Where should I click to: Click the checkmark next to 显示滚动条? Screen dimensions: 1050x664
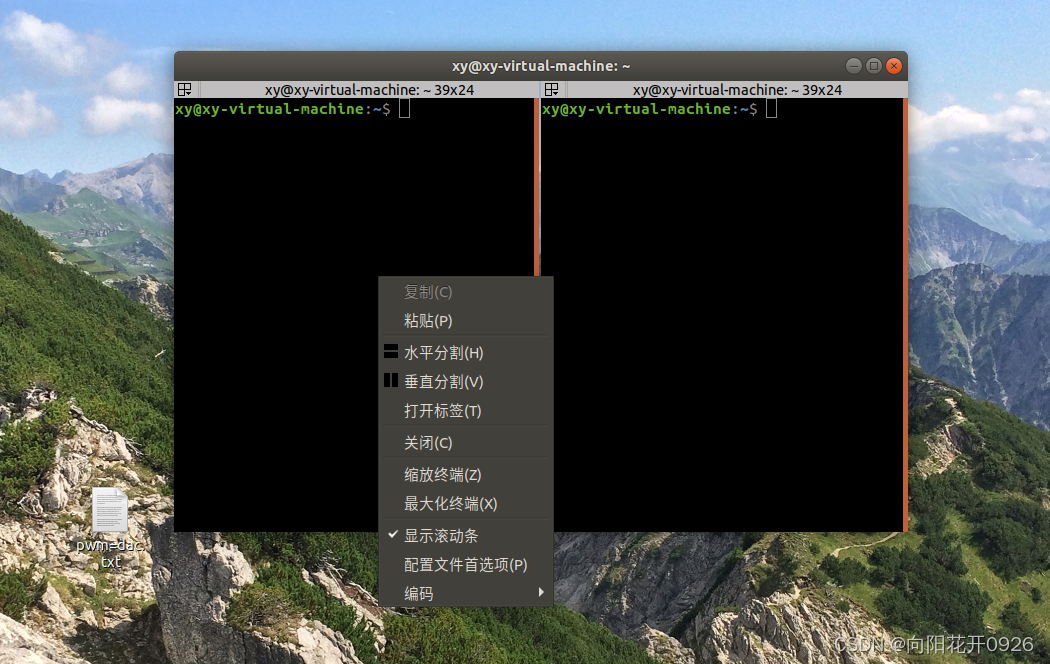pos(392,535)
